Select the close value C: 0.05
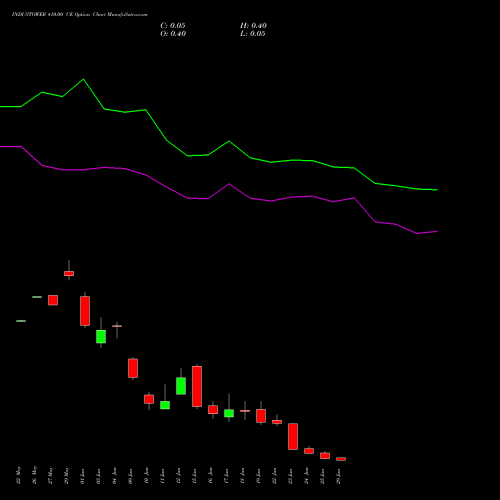Screen dimensions: 500x500 pyautogui.click(x=173, y=26)
